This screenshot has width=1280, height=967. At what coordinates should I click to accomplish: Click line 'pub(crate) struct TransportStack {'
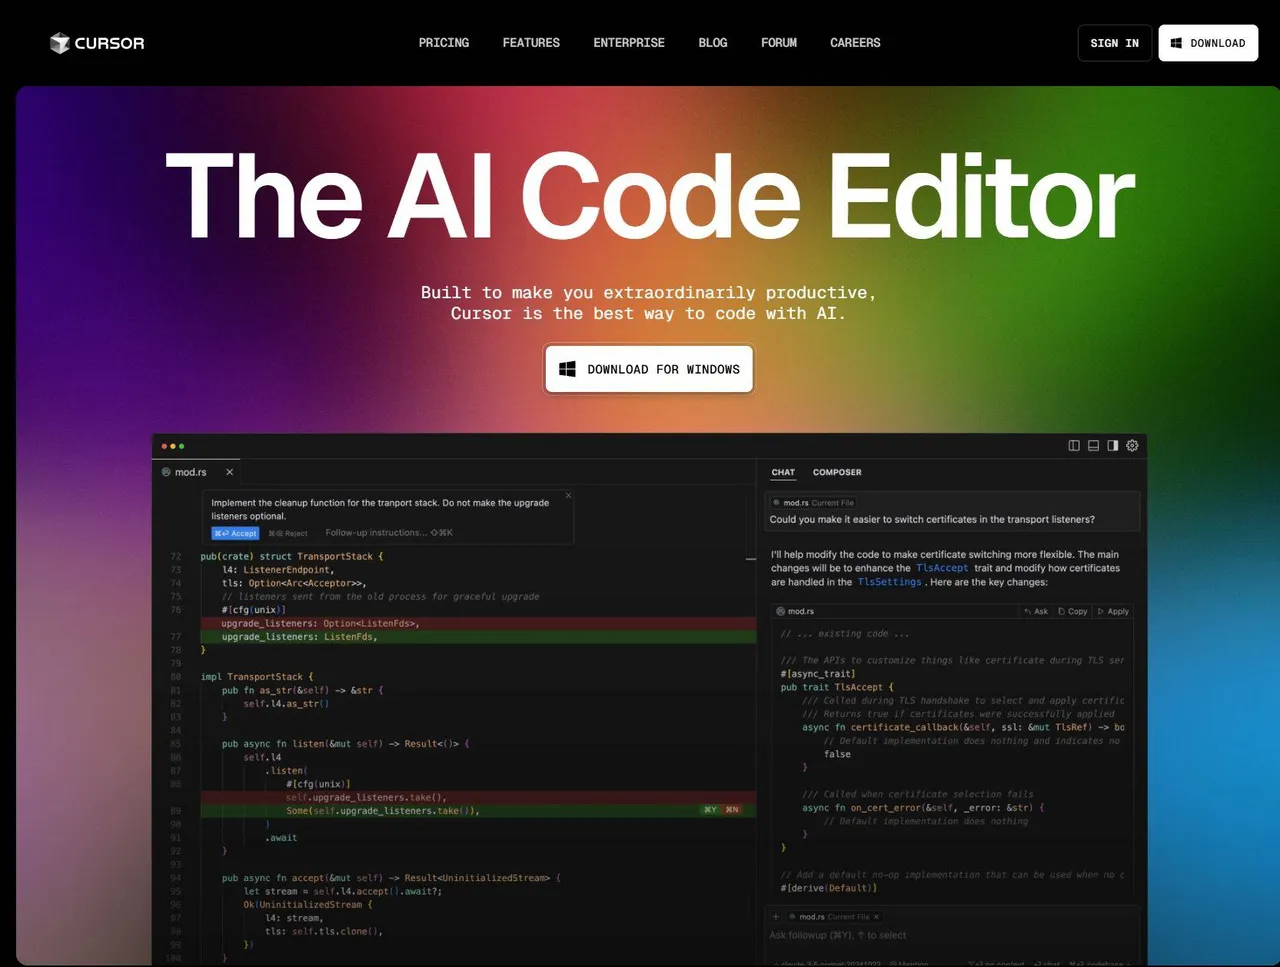point(292,556)
